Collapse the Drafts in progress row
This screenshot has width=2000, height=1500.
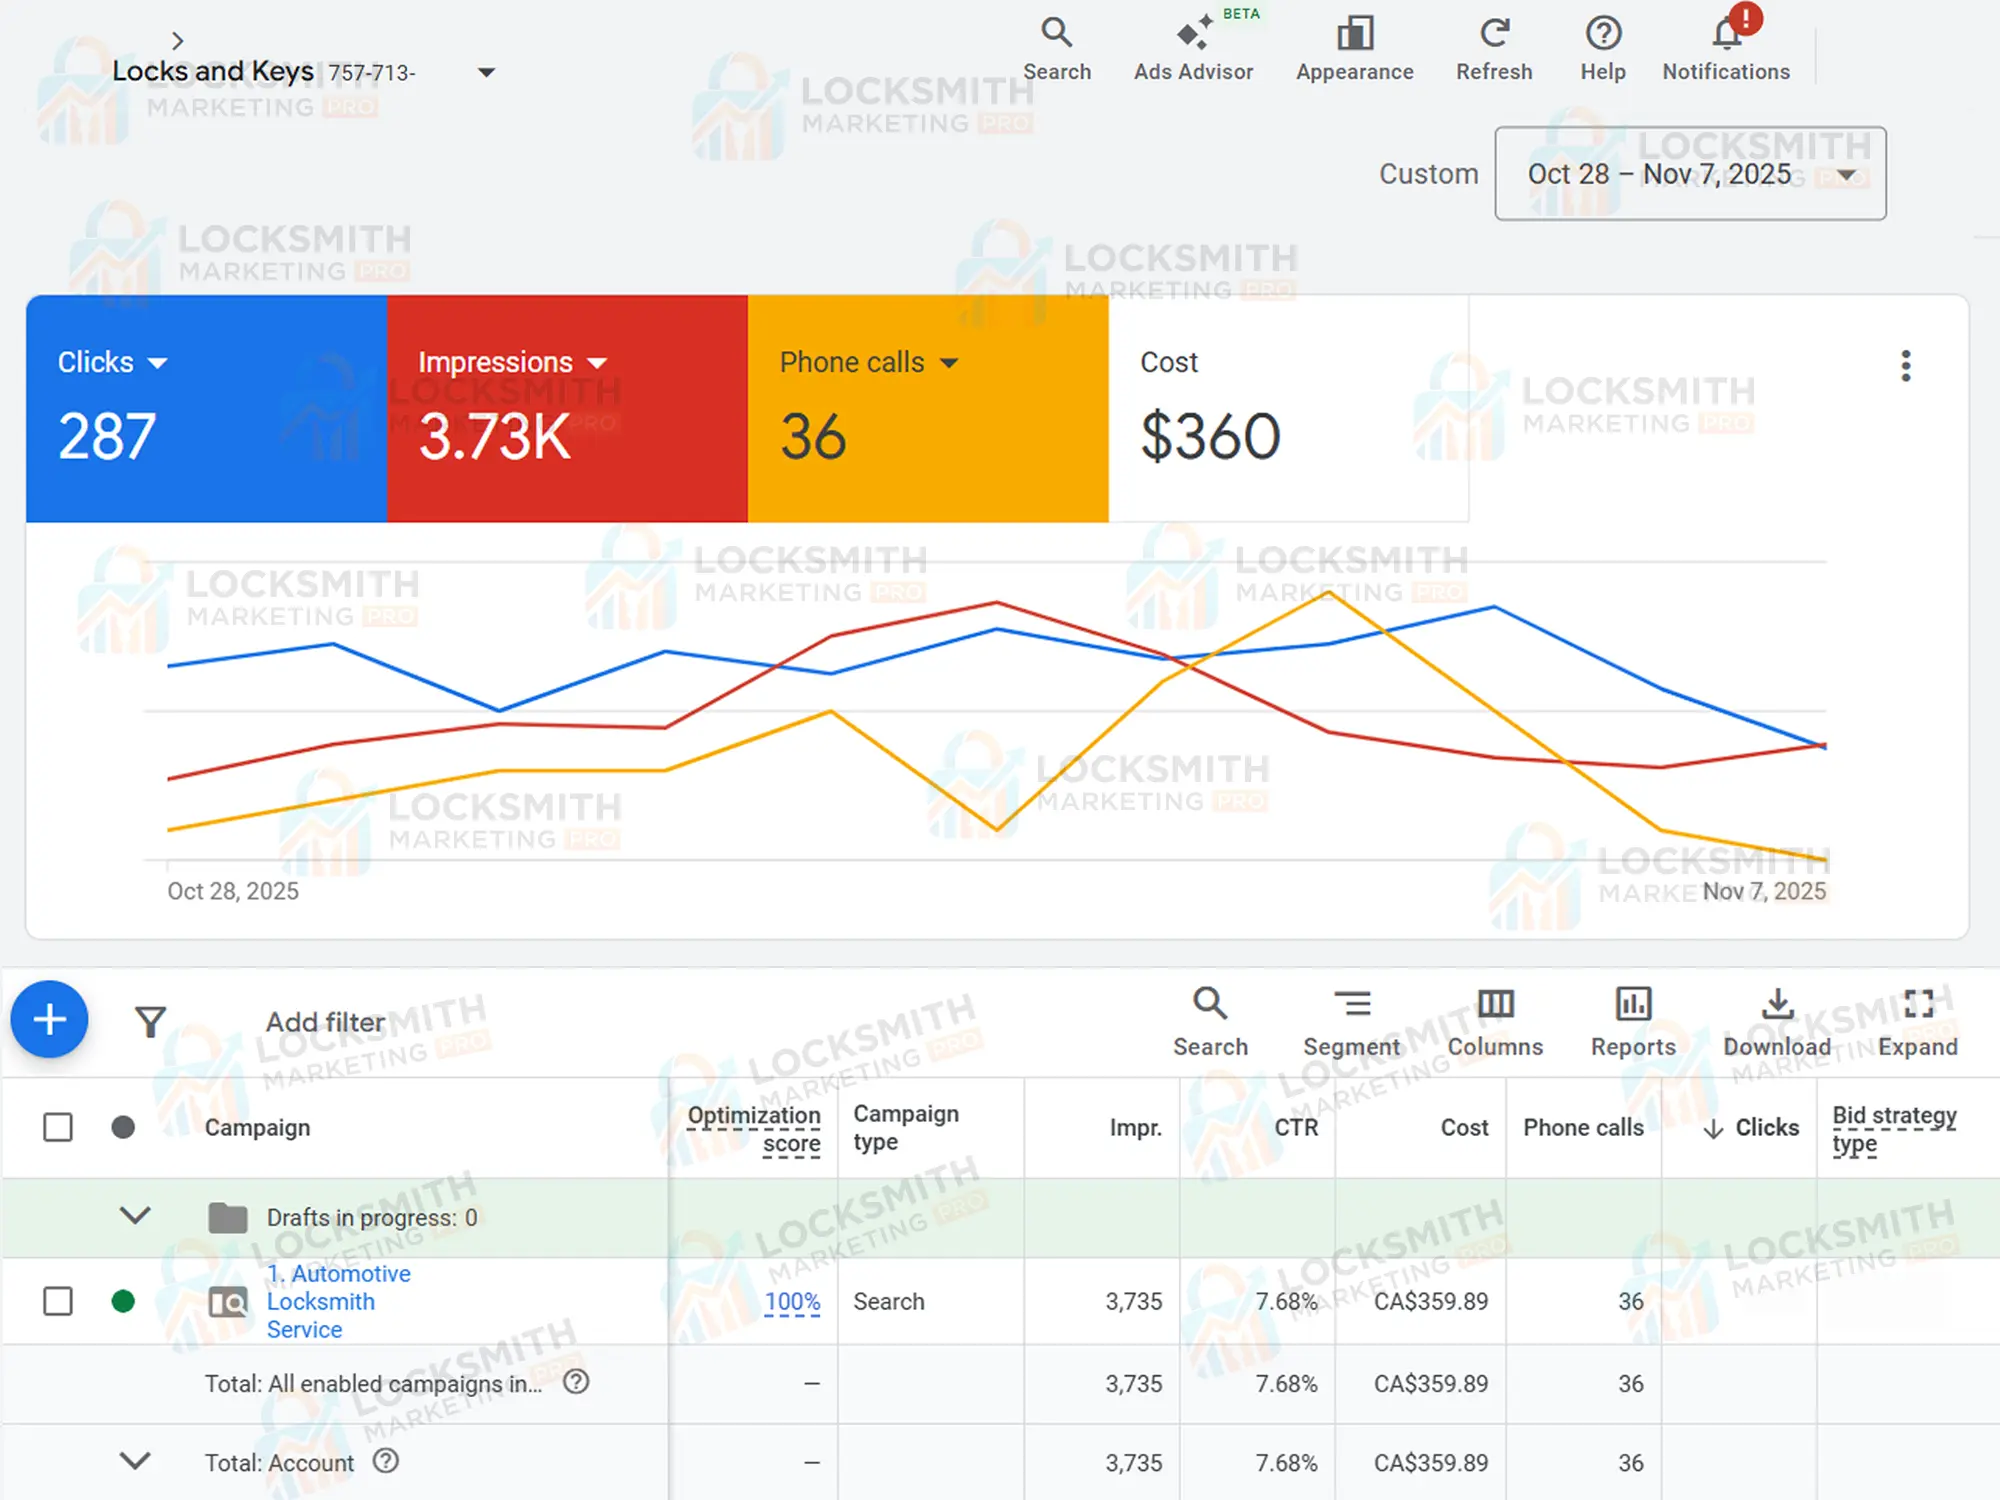tap(136, 1217)
